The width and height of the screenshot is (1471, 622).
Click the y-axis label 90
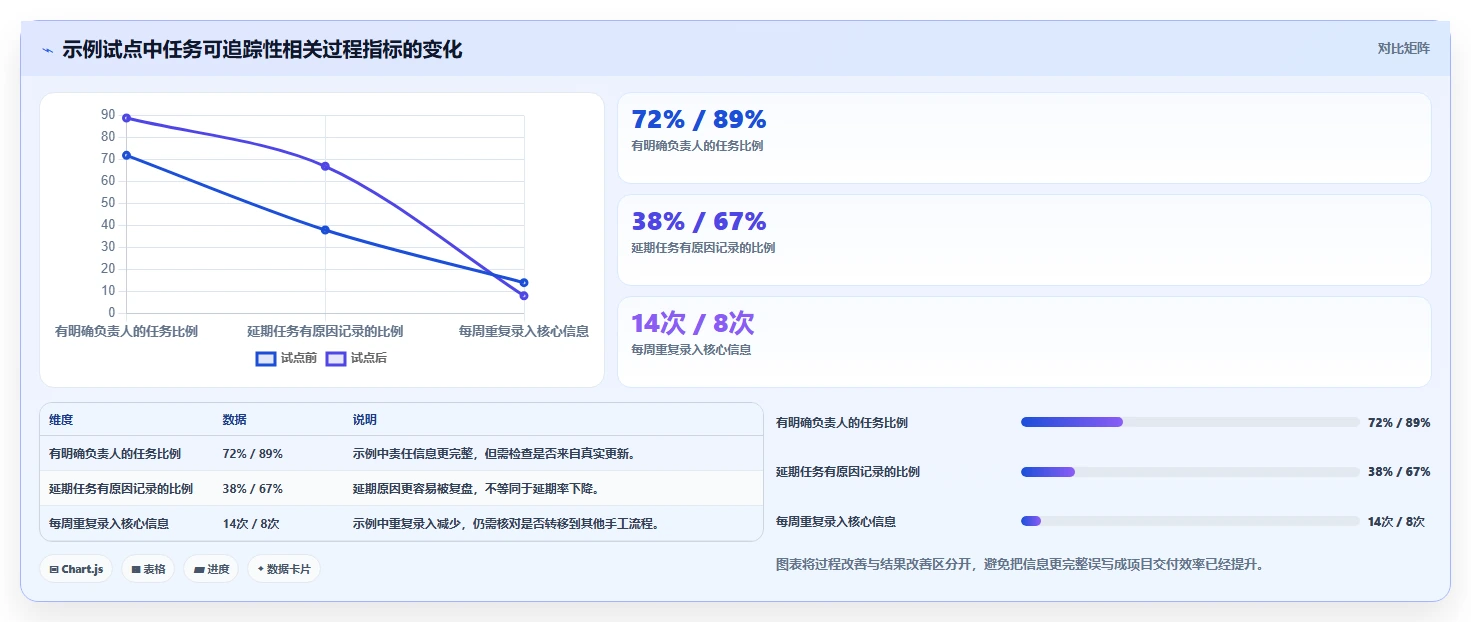click(108, 115)
